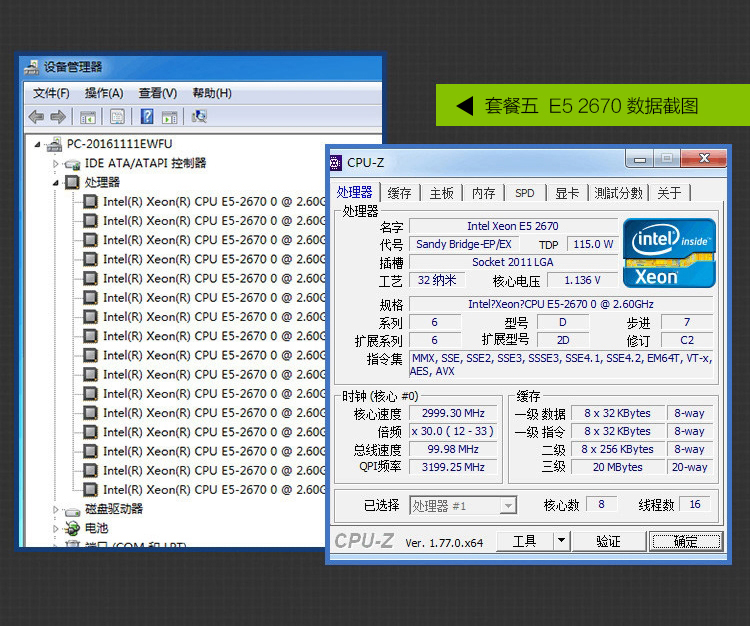Image resolution: width=750 pixels, height=626 pixels.
Task: Select the PC-20161111EWFU tree label
Action: pos(120,144)
